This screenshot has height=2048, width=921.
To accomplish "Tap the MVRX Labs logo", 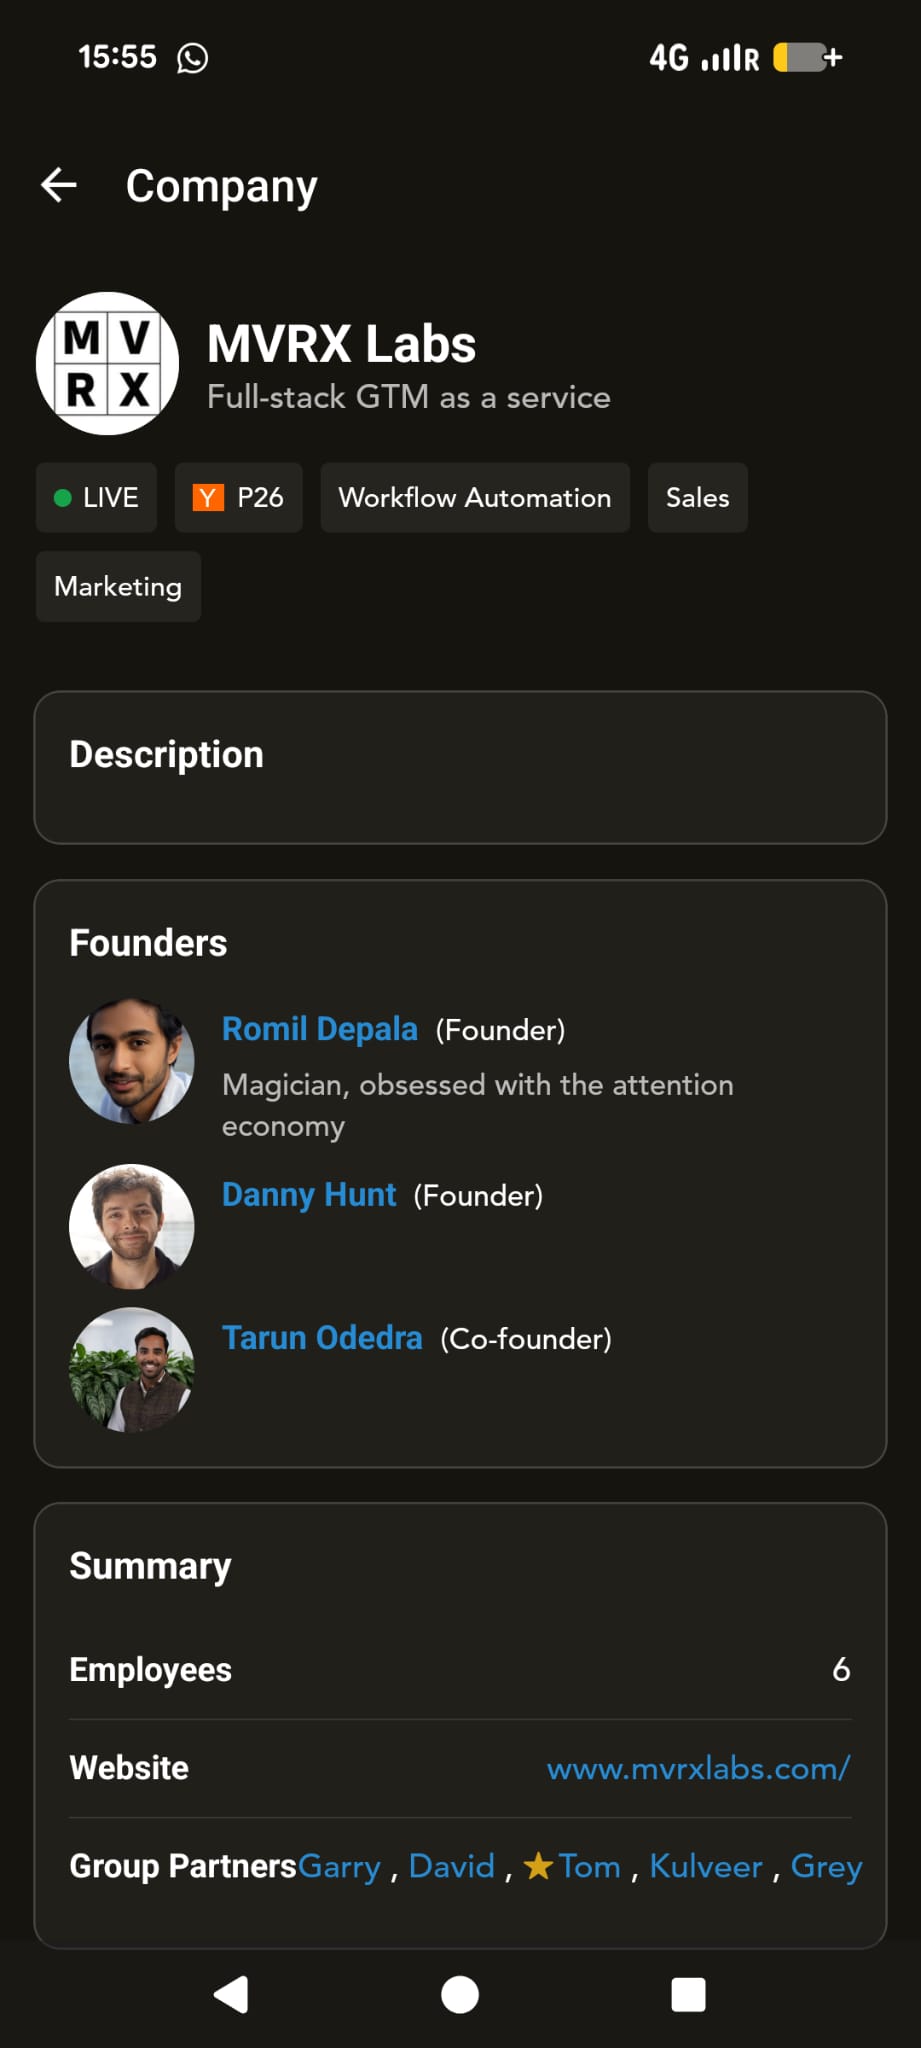I will point(107,364).
